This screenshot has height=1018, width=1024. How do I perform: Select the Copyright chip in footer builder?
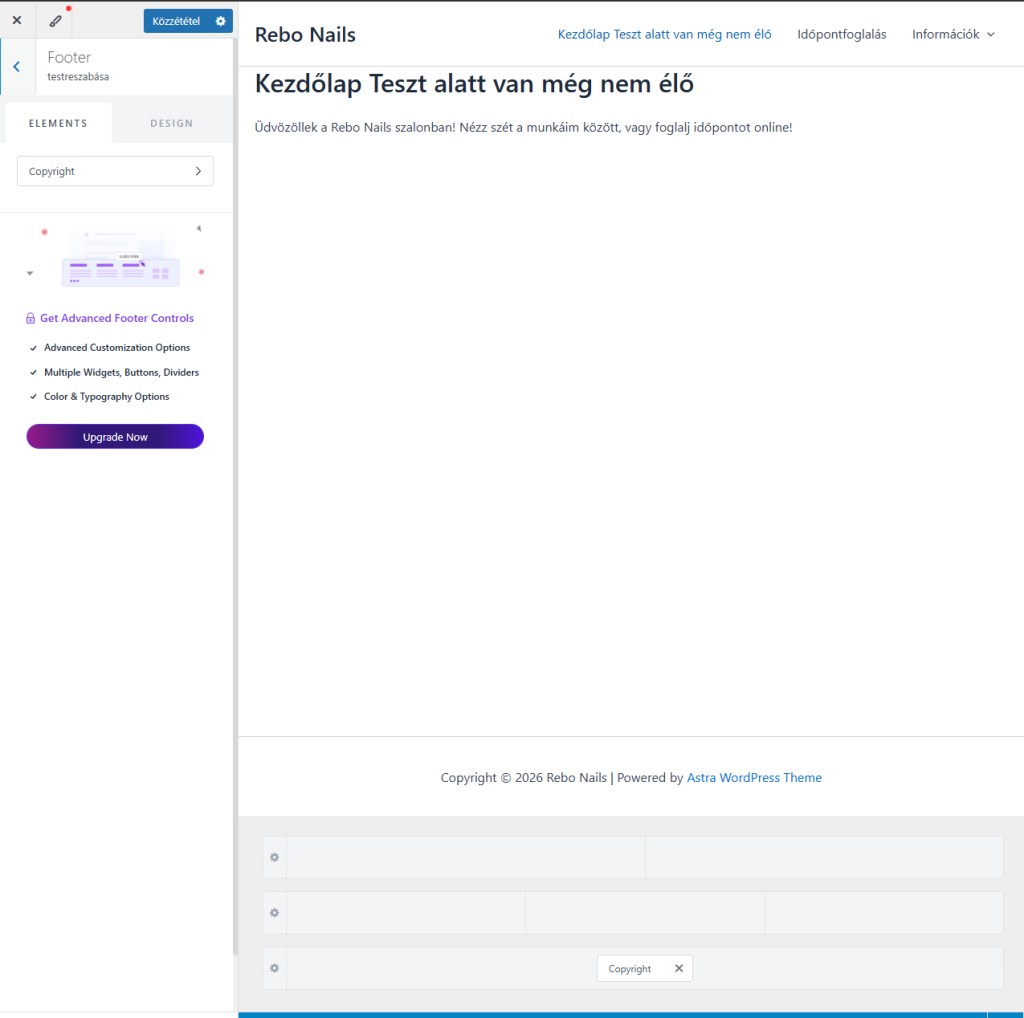tap(629, 968)
